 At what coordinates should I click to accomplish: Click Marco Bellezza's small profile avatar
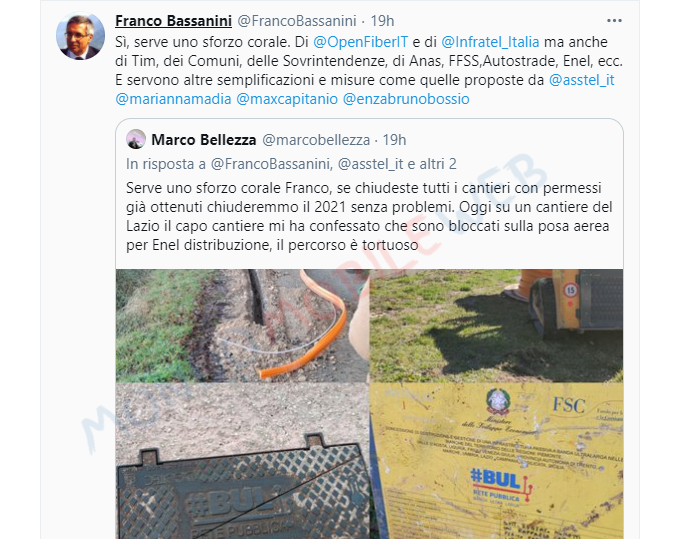[136, 139]
